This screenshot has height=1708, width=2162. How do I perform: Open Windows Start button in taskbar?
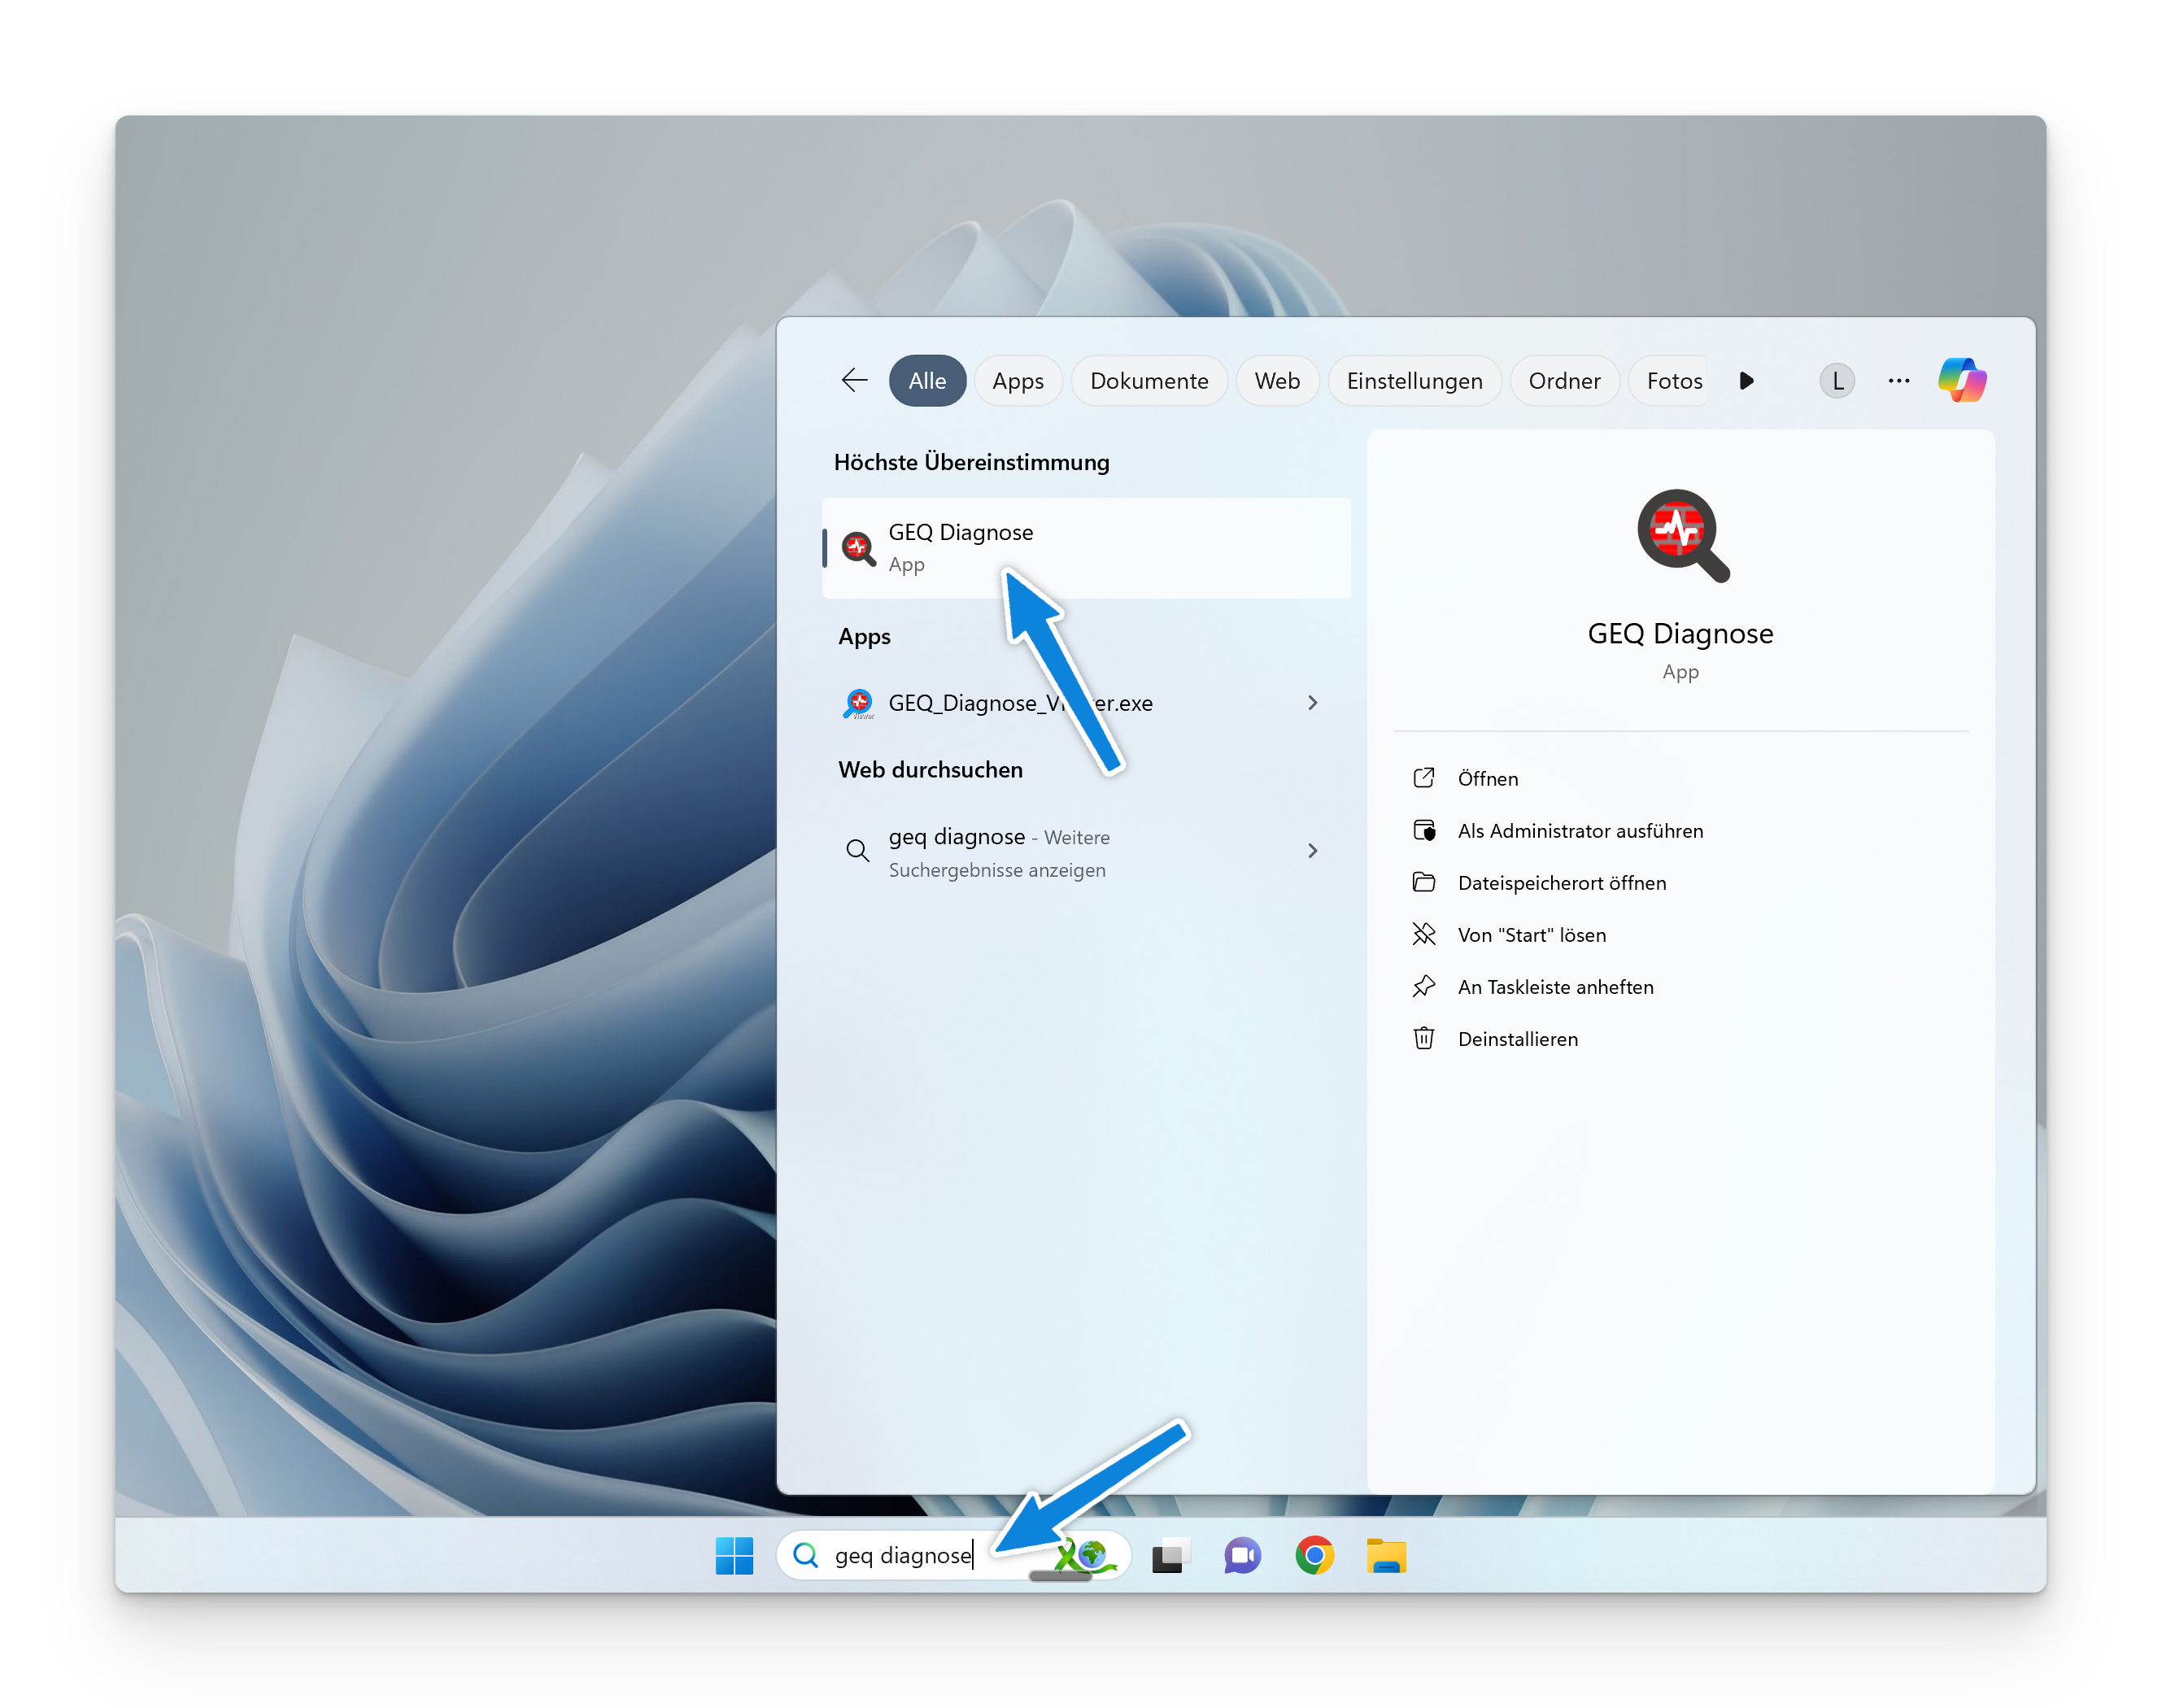(734, 1555)
